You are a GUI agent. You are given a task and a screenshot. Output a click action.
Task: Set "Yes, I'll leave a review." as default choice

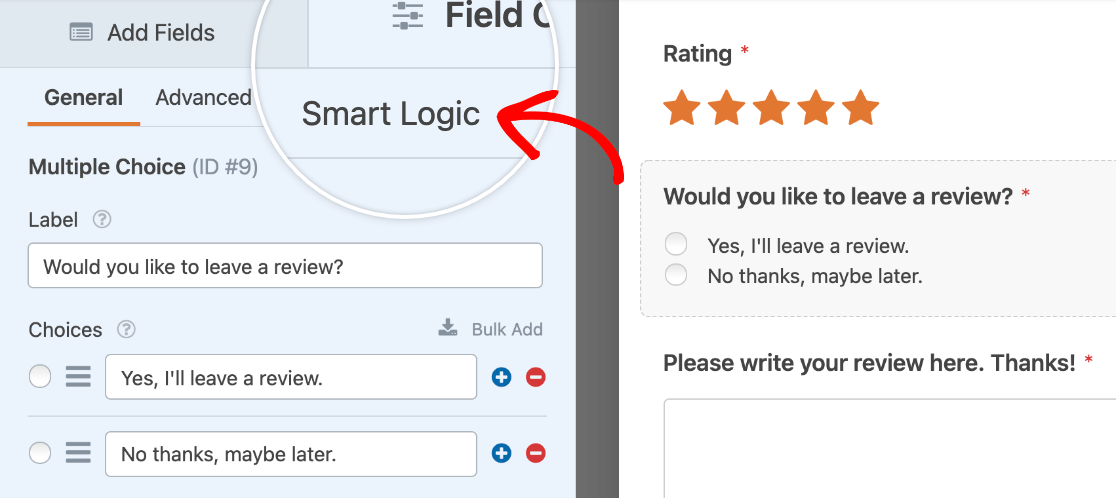[40, 377]
